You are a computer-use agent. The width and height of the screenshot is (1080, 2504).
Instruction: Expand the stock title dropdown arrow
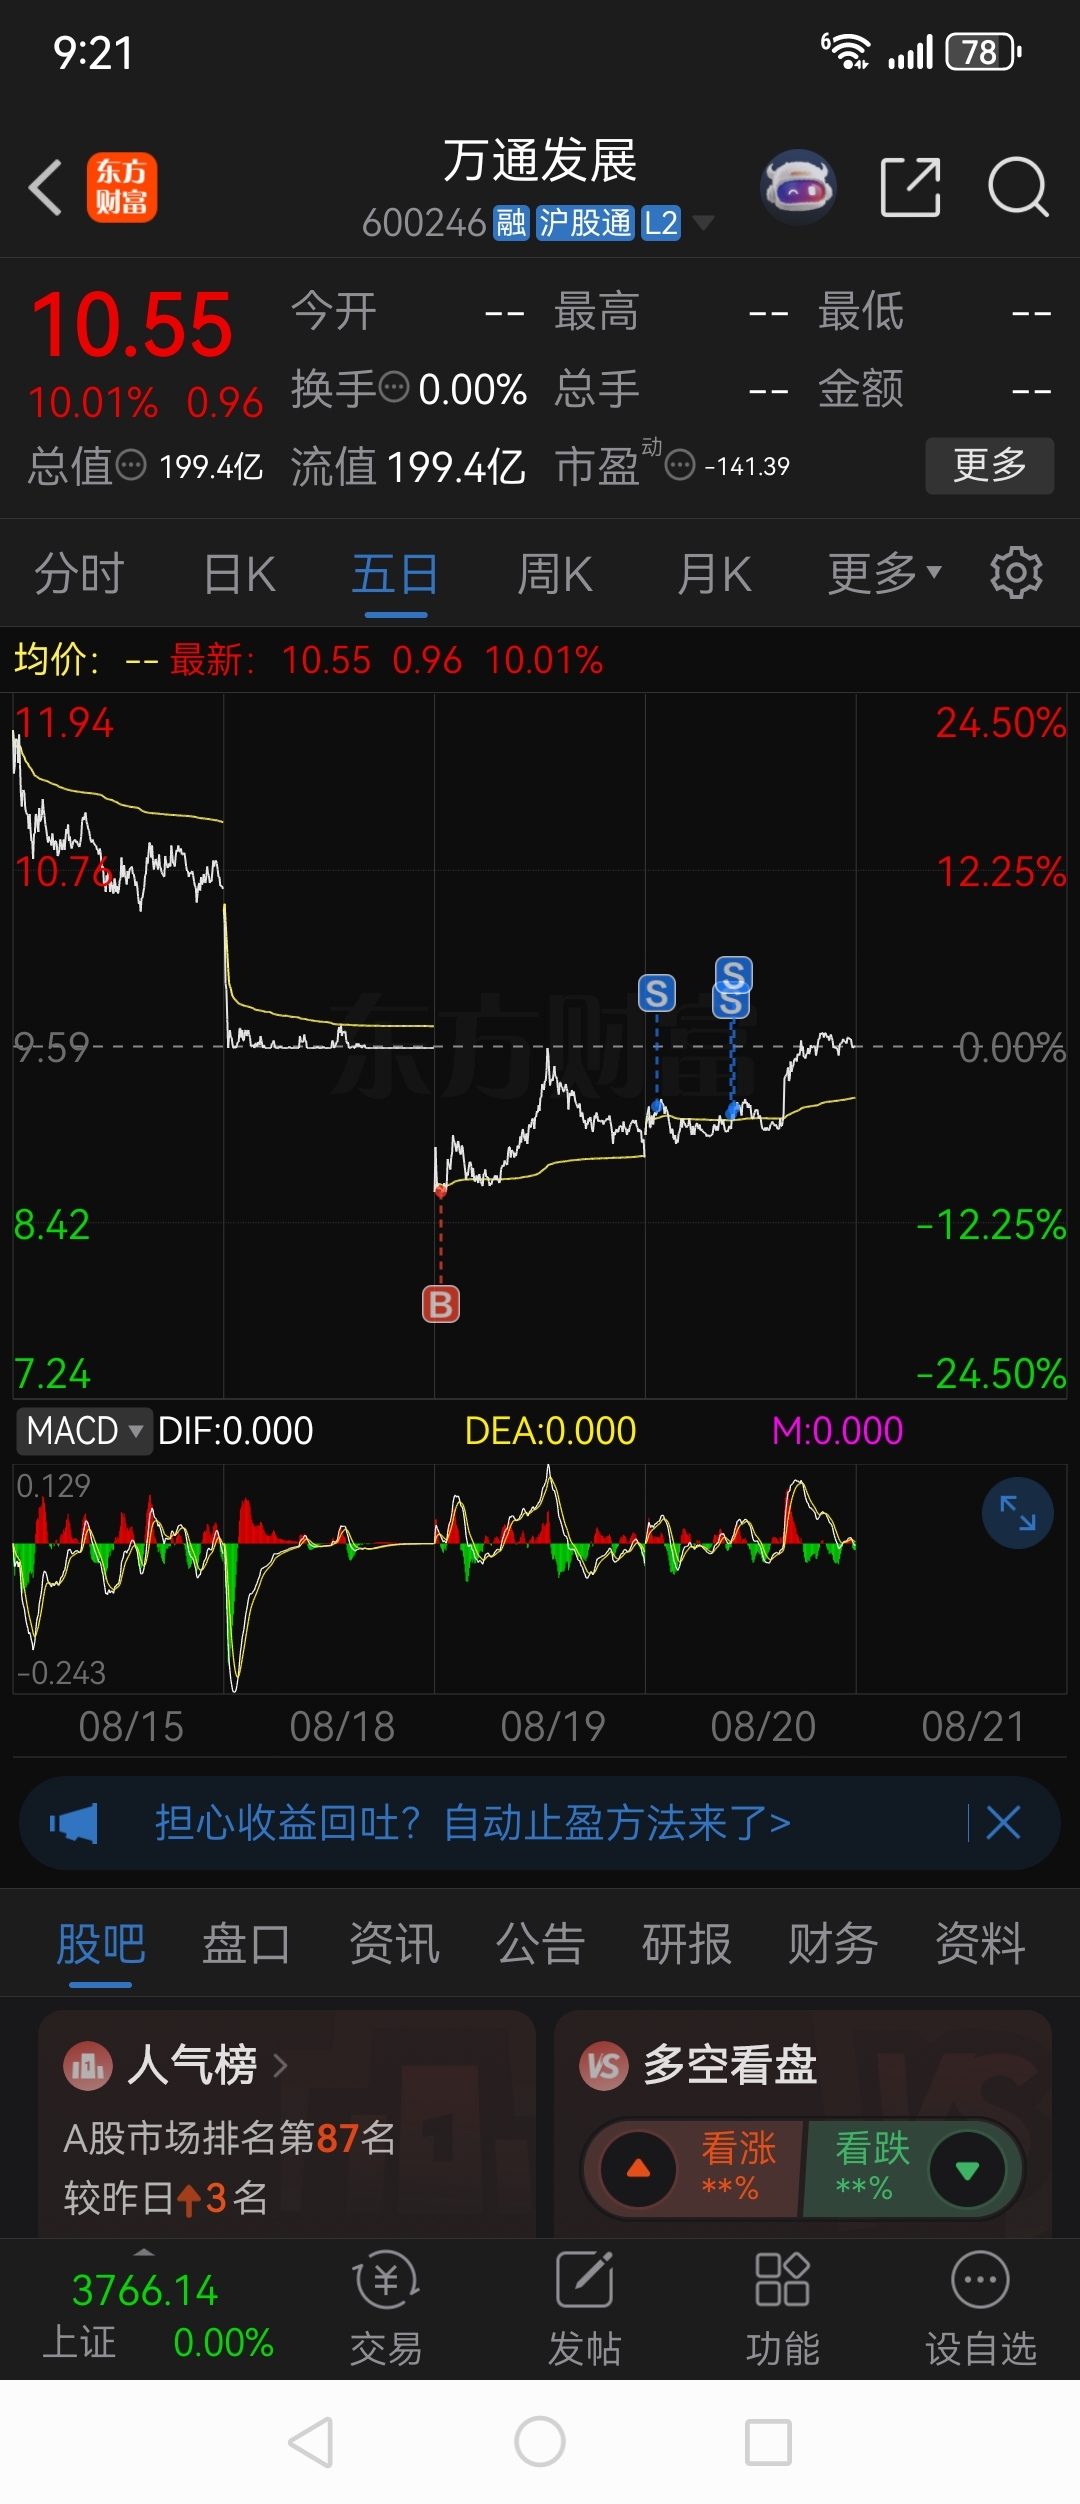point(703,222)
